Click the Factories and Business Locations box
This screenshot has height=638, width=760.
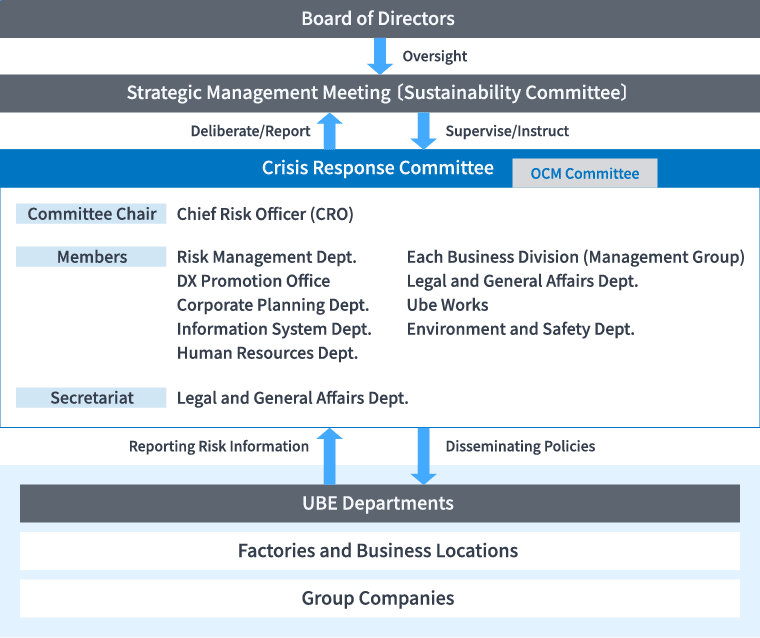(380, 551)
